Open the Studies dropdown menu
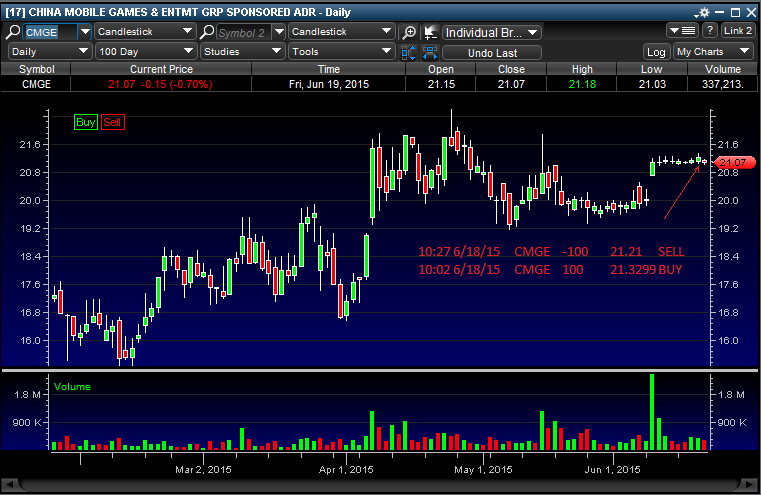 242,51
